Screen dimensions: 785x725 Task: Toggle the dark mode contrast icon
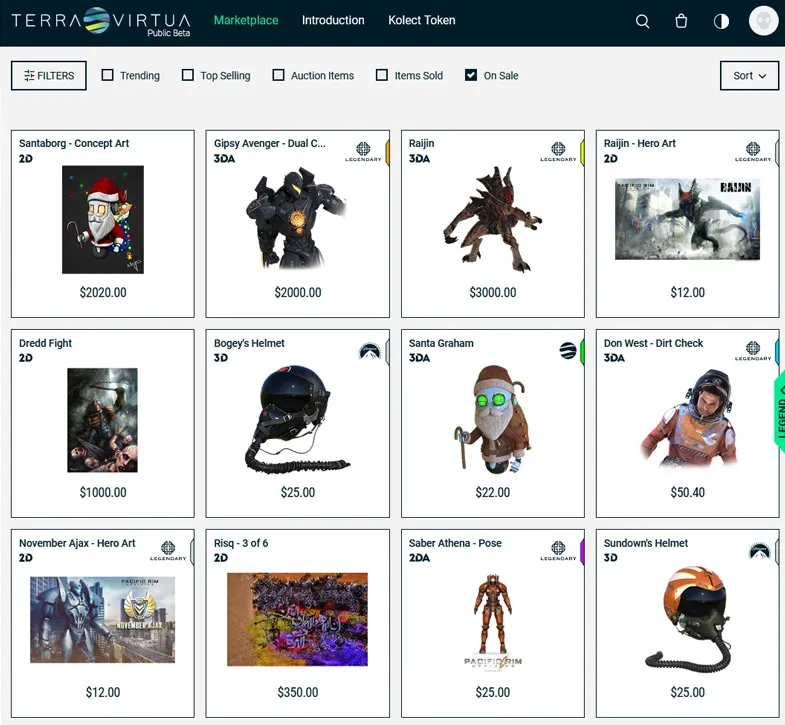pyautogui.click(x=721, y=21)
